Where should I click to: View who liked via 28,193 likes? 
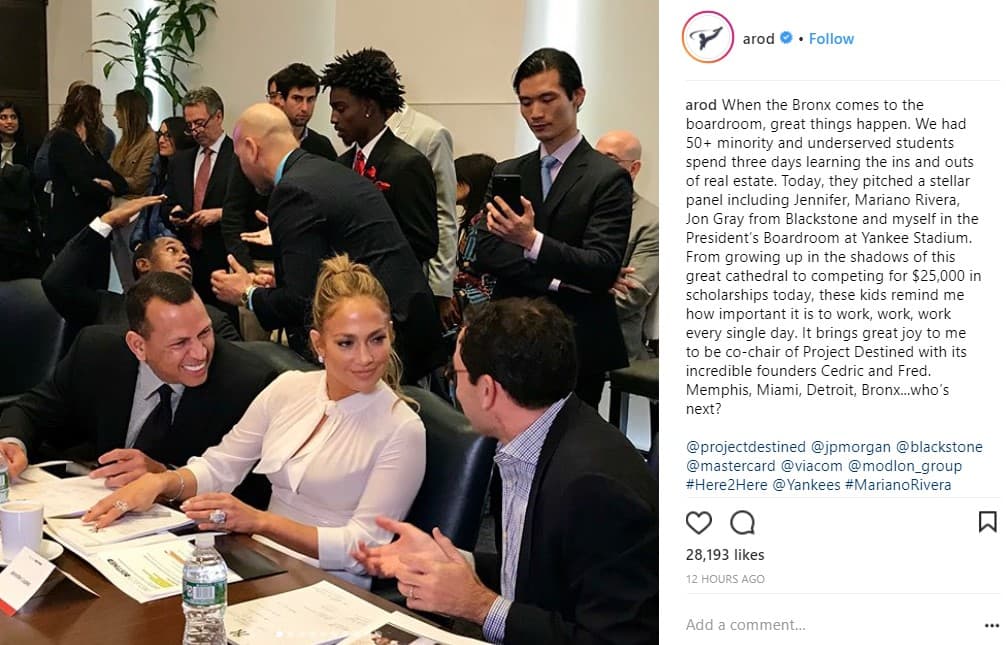tap(725, 555)
